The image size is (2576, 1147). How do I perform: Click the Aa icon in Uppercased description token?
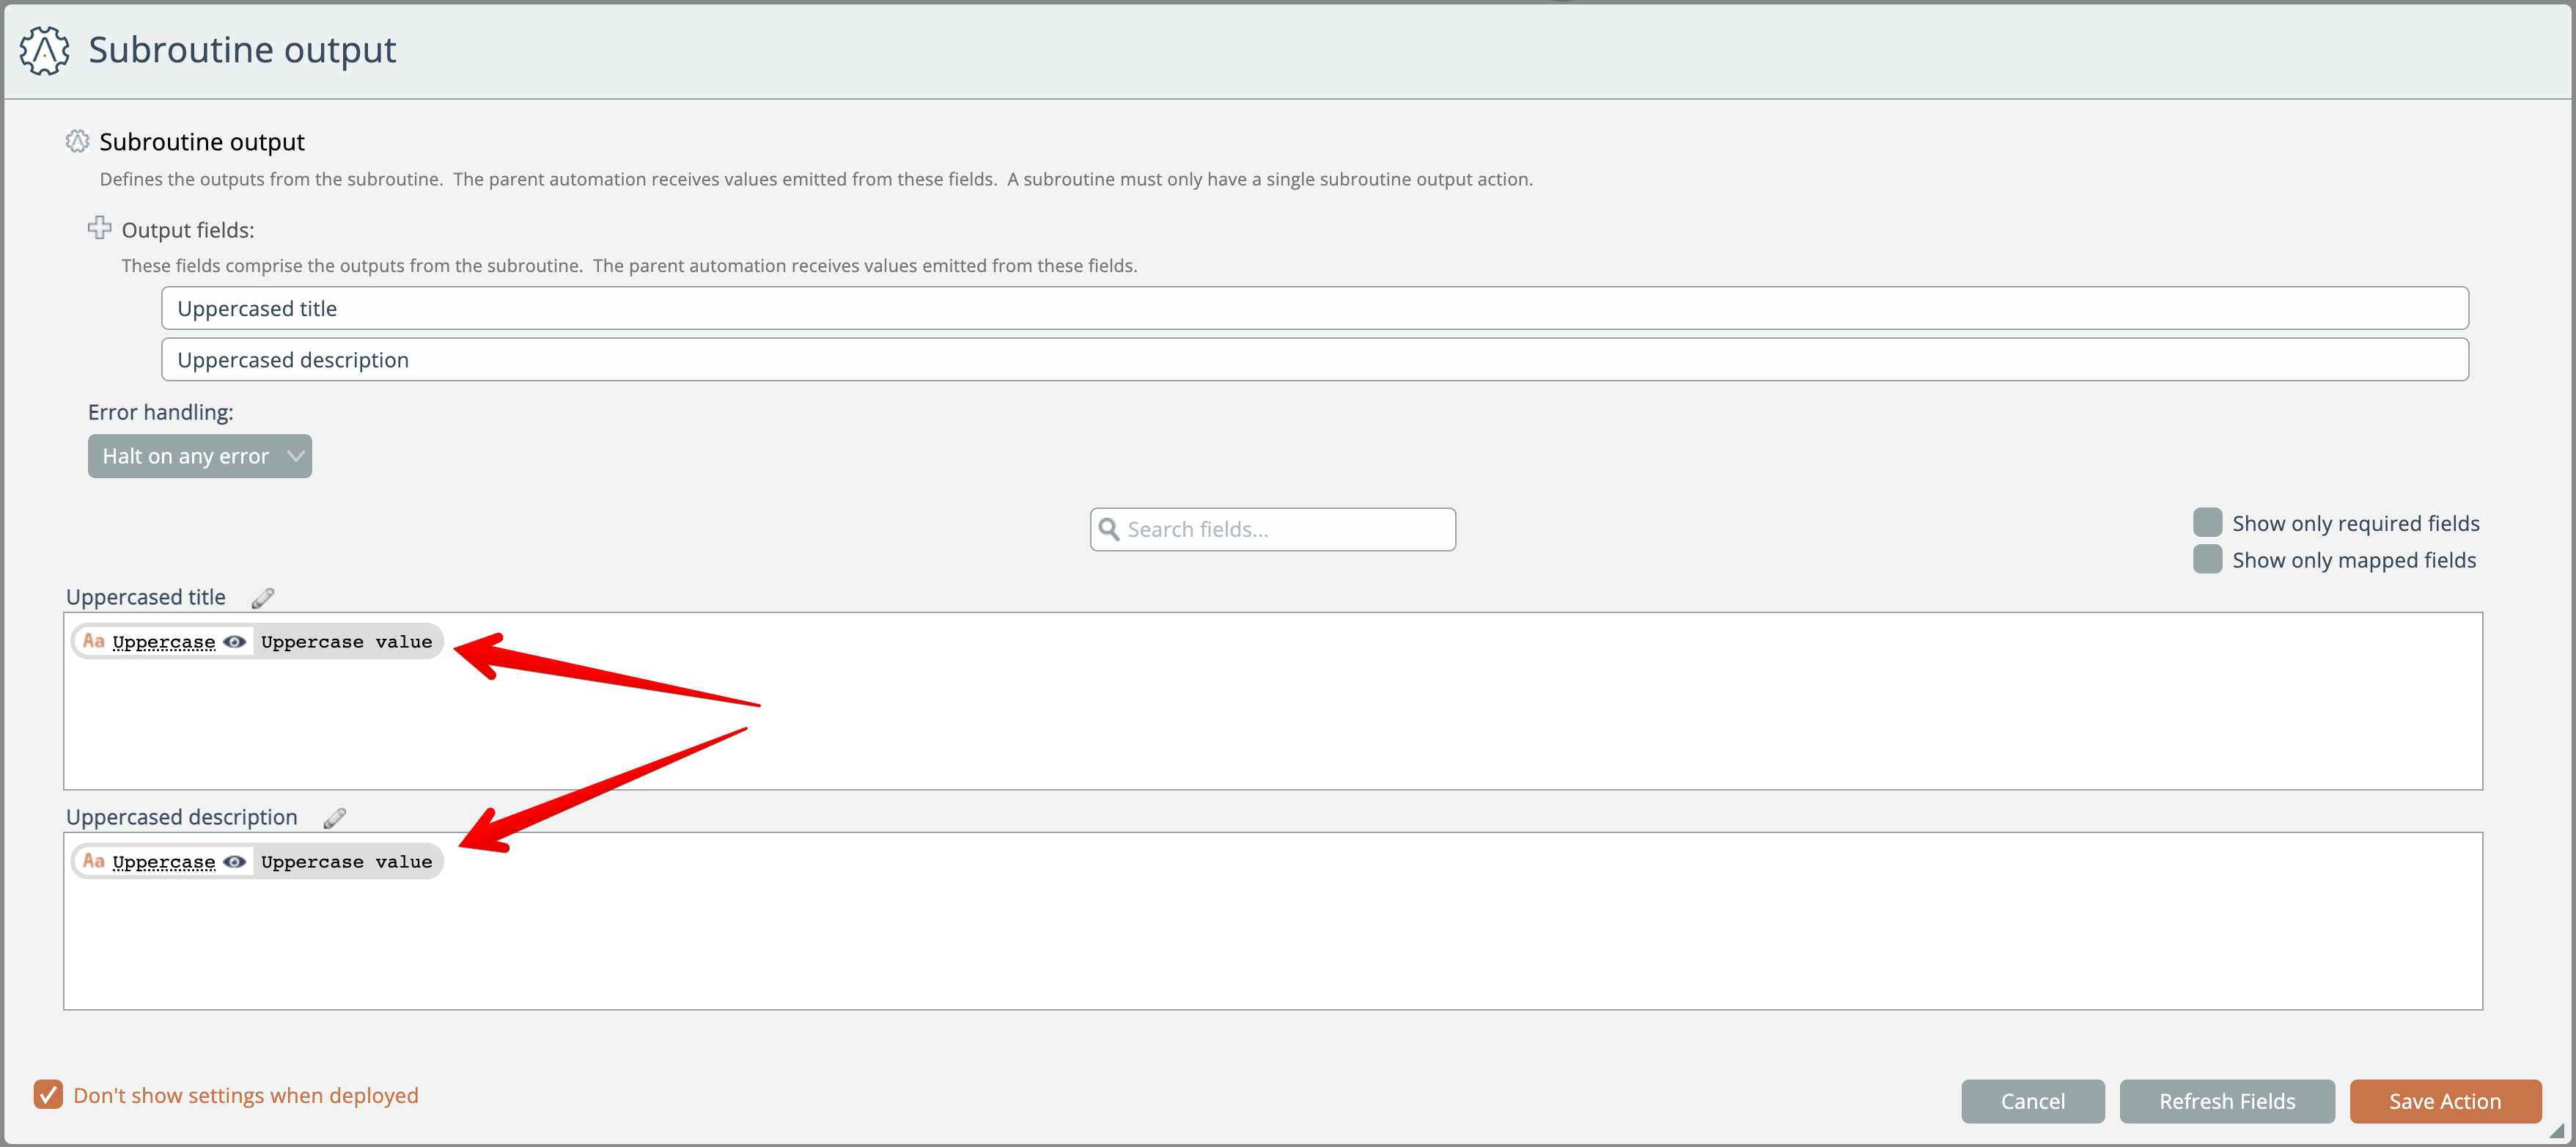point(94,862)
